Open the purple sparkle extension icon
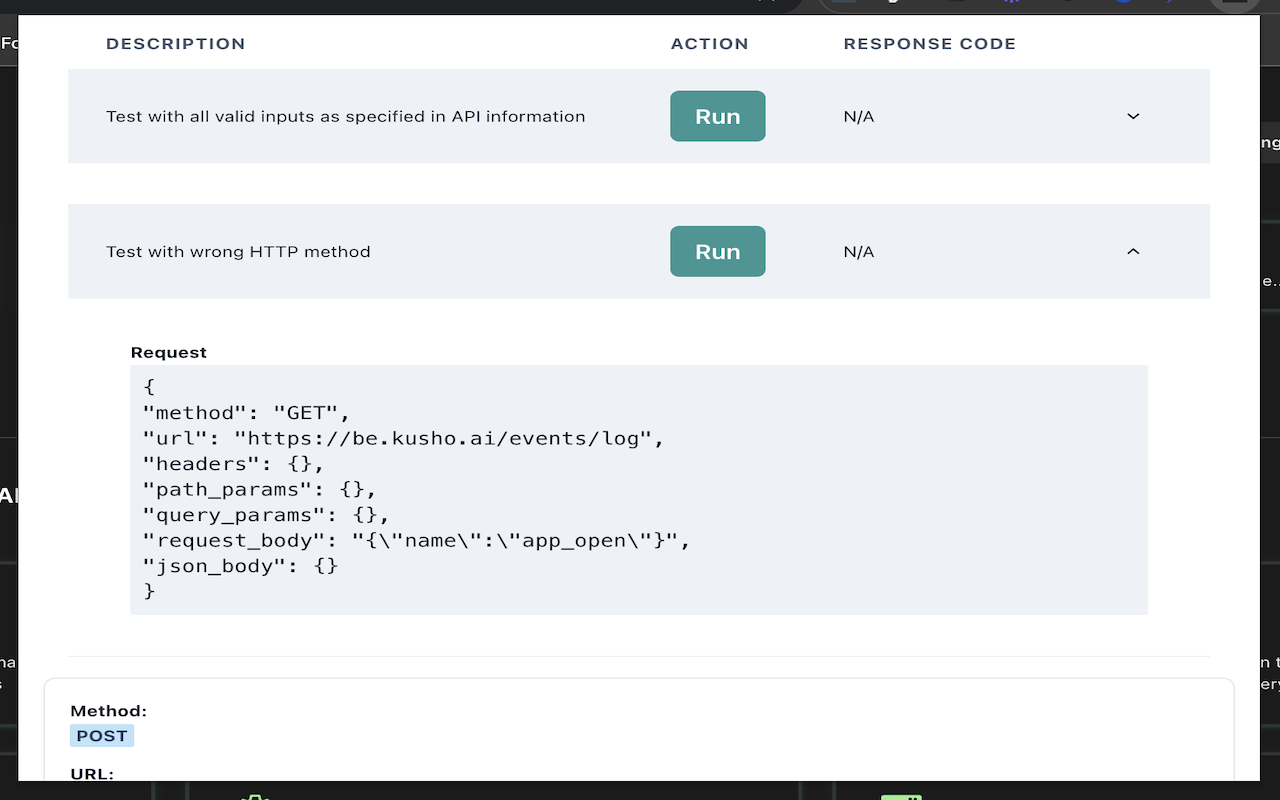 point(1010,4)
